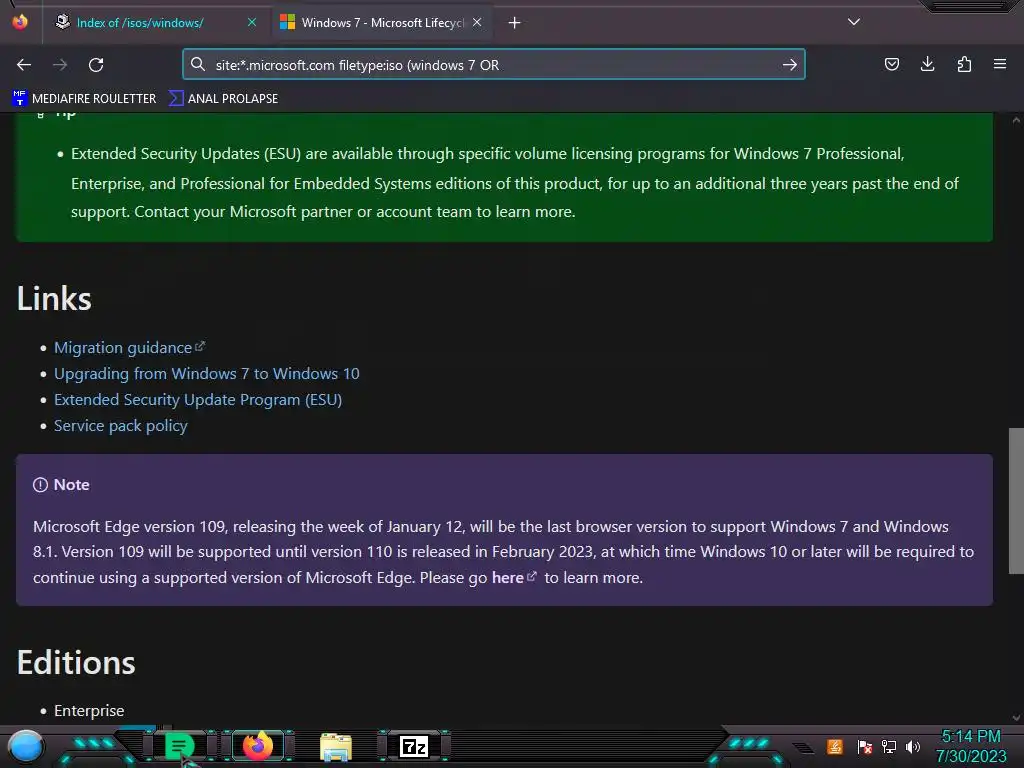The height and width of the screenshot is (768, 1024).
Task: Open the Start orb menu
Action: [x=25, y=746]
